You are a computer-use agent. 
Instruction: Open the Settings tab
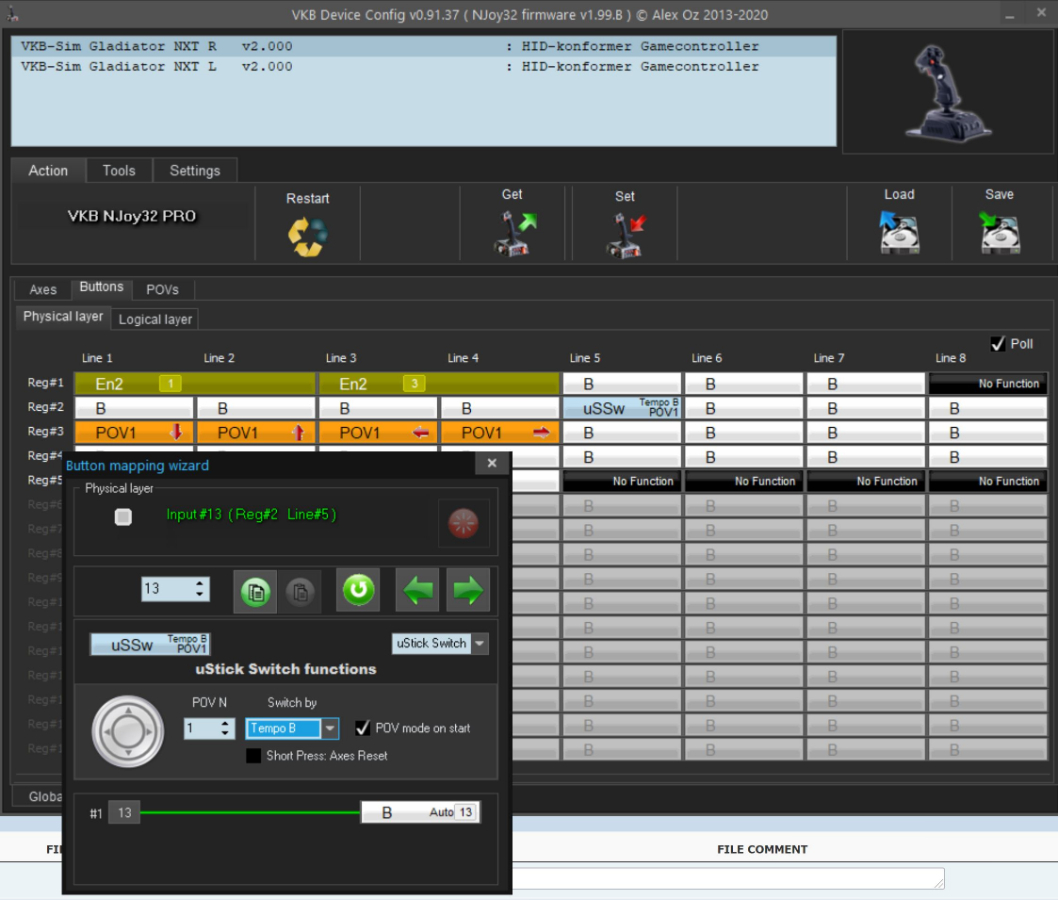coord(195,171)
